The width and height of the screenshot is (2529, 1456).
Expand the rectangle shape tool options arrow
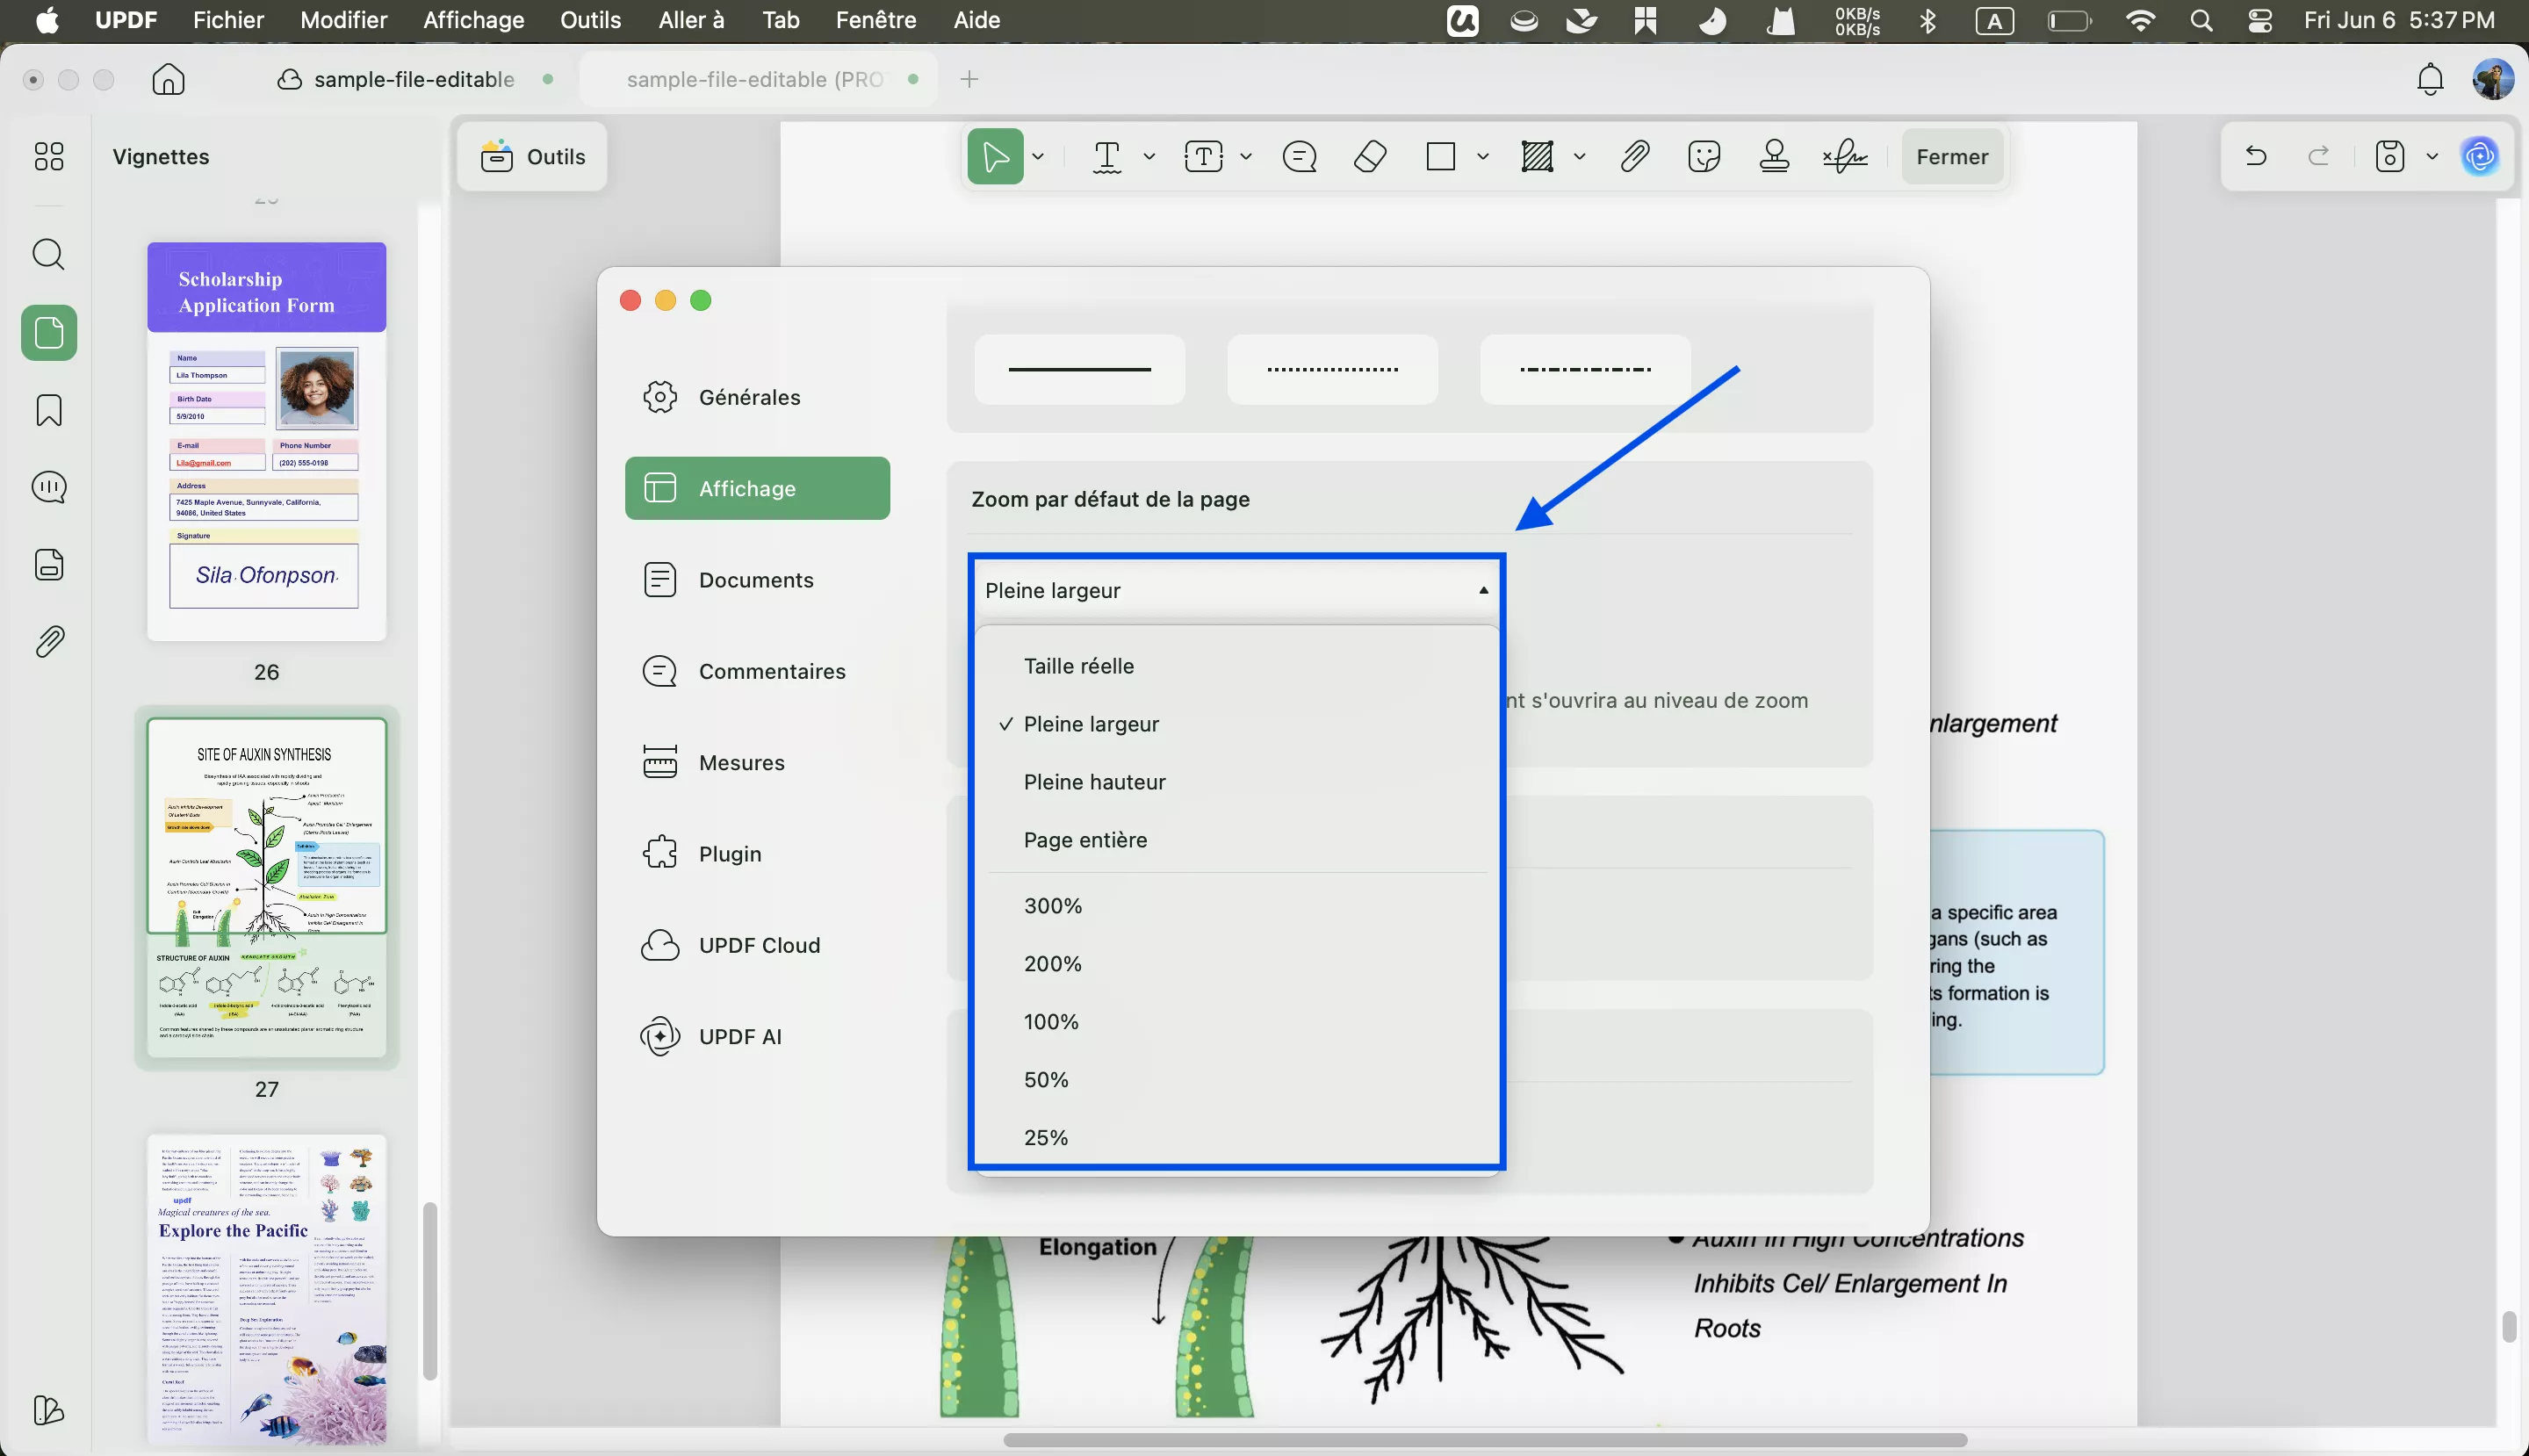(x=1483, y=157)
